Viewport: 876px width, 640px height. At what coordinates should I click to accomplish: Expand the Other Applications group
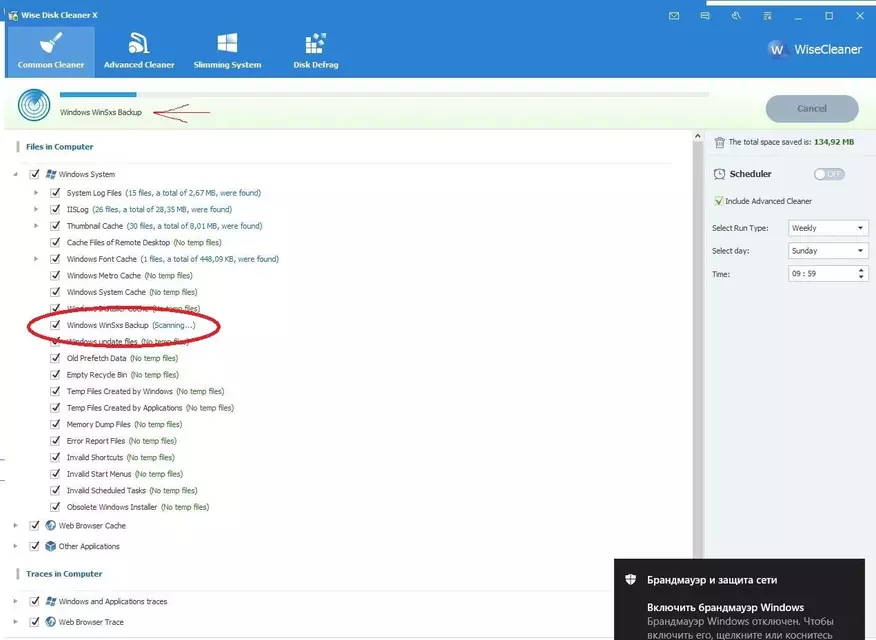pyautogui.click(x=16, y=546)
